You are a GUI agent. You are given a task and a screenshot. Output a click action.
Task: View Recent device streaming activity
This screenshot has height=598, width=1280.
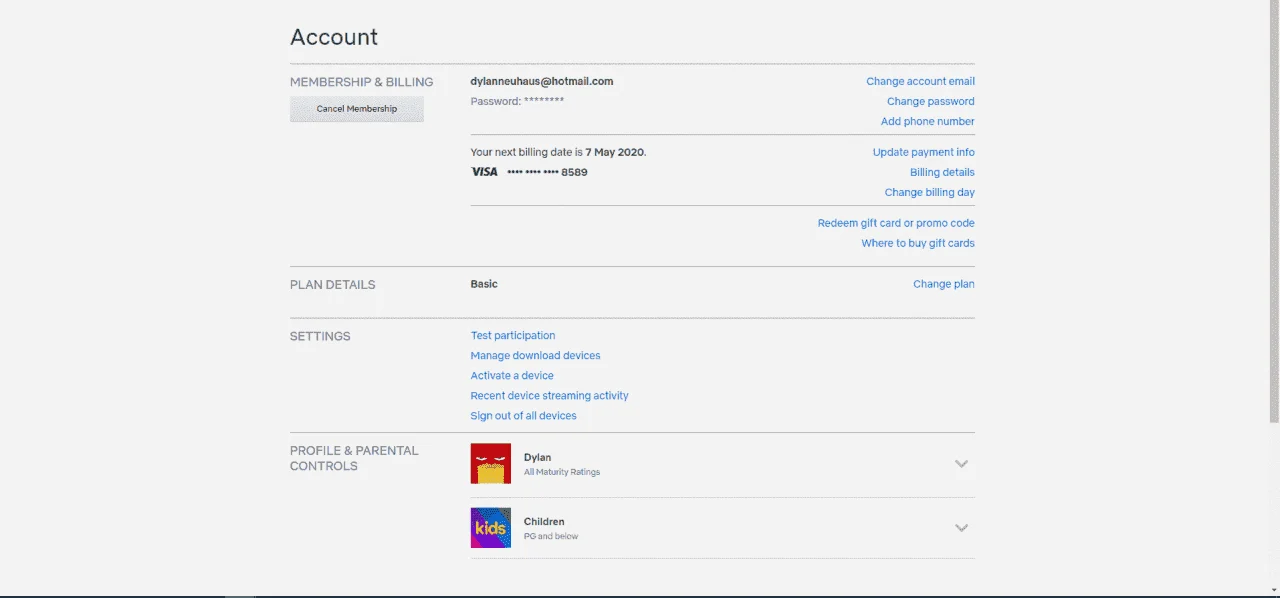tap(549, 396)
